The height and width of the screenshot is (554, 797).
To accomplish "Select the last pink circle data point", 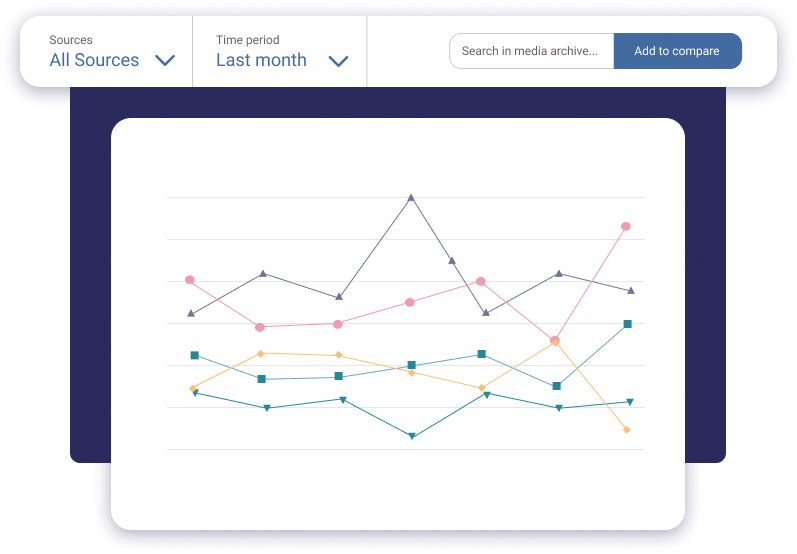I will (x=626, y=226).
